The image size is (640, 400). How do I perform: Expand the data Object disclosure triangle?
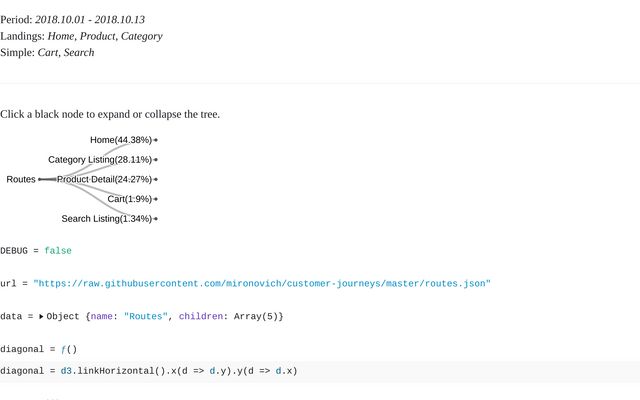41,316
